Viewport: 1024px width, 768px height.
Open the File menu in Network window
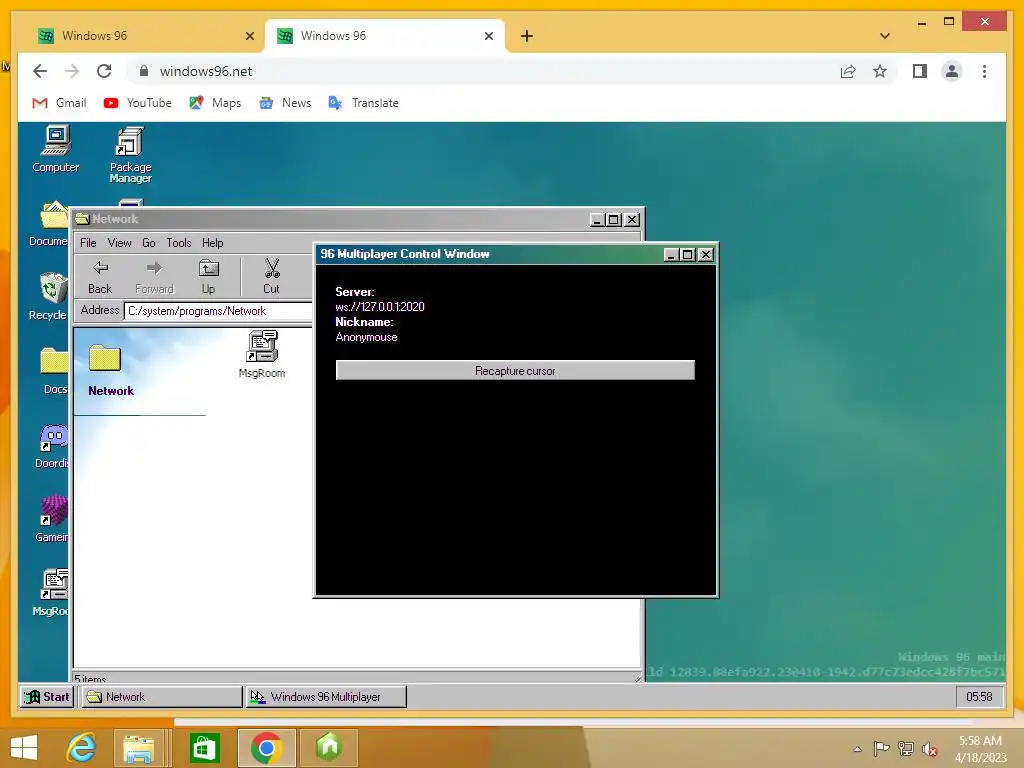pos(88,243)
